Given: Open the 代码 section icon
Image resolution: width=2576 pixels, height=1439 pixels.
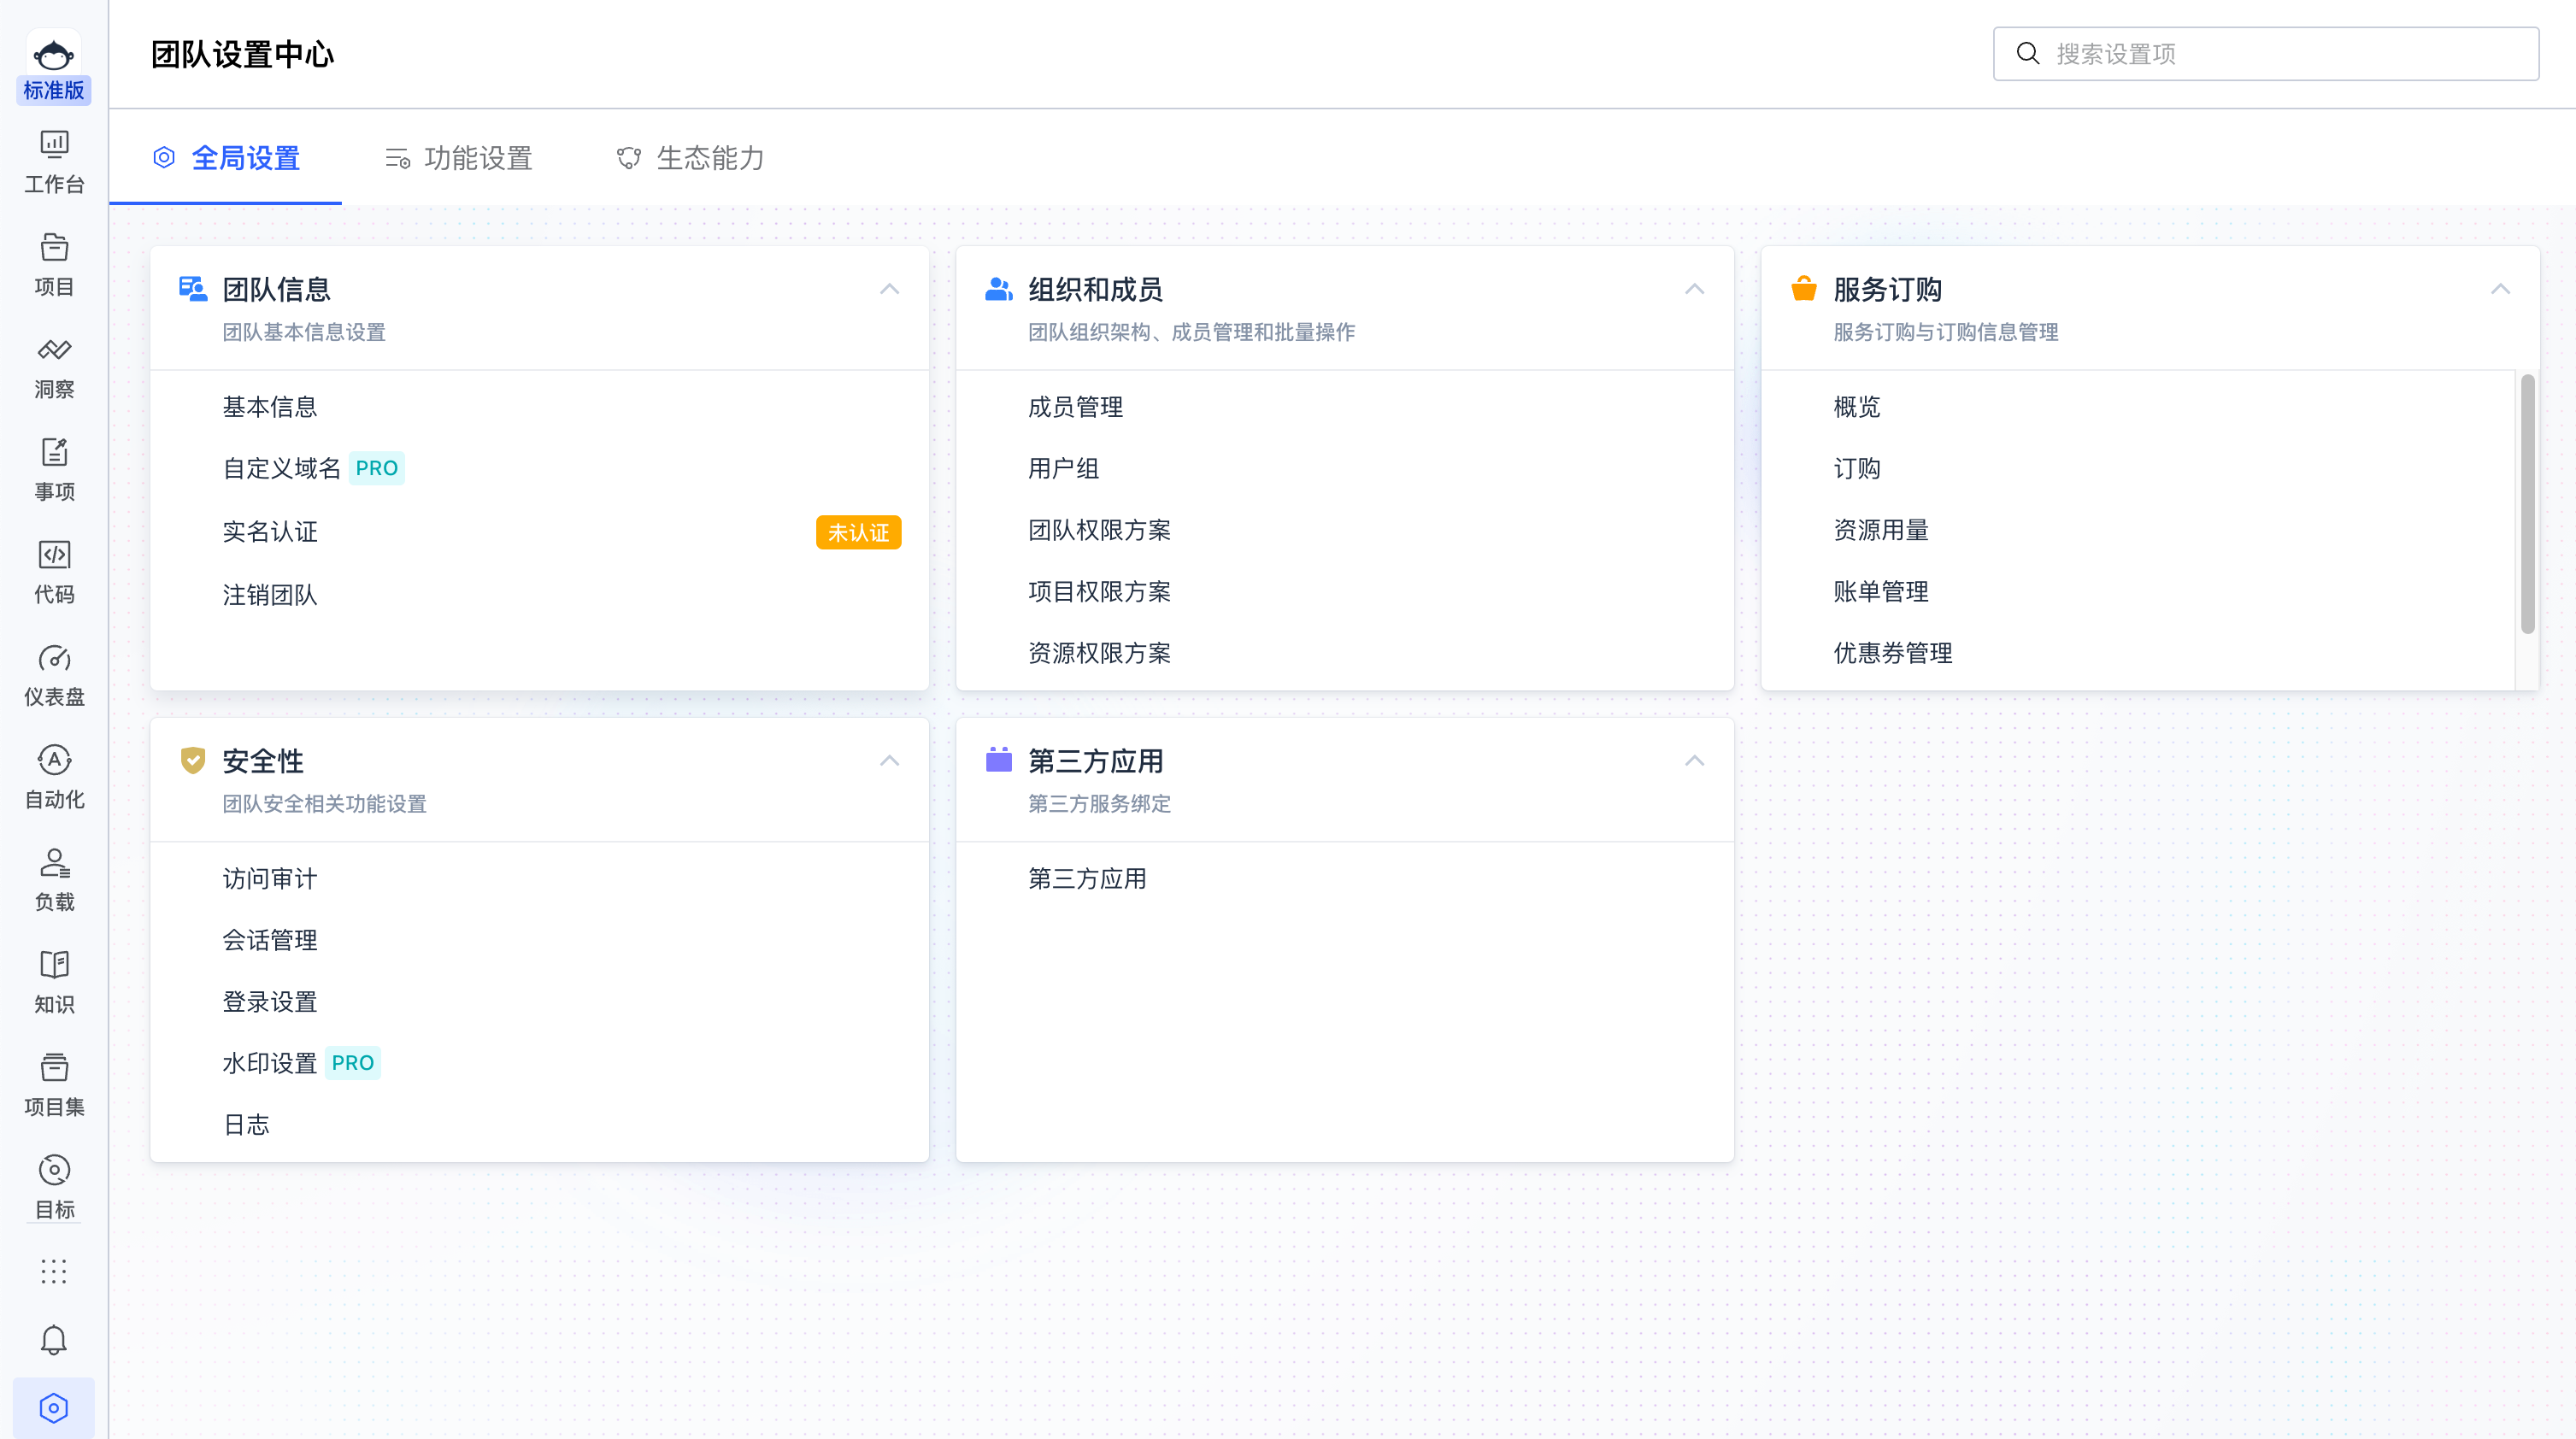Looking at the screenshot, I should coord(53,570).
